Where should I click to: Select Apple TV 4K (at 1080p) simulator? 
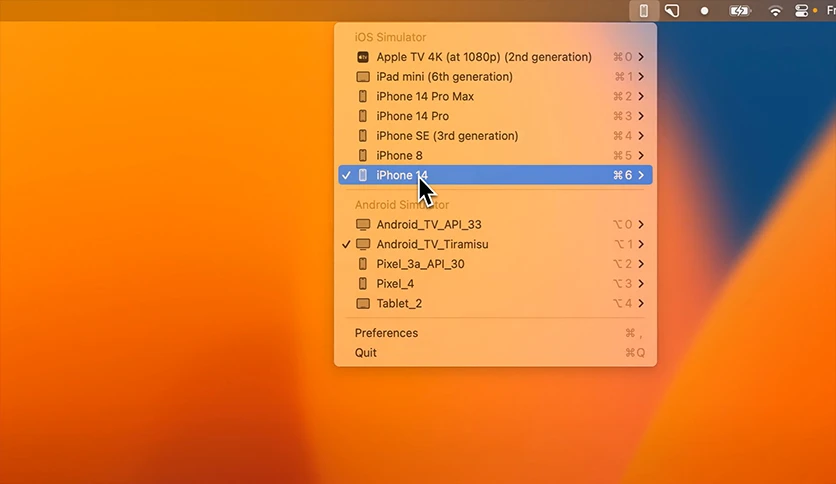click(495, 57)
